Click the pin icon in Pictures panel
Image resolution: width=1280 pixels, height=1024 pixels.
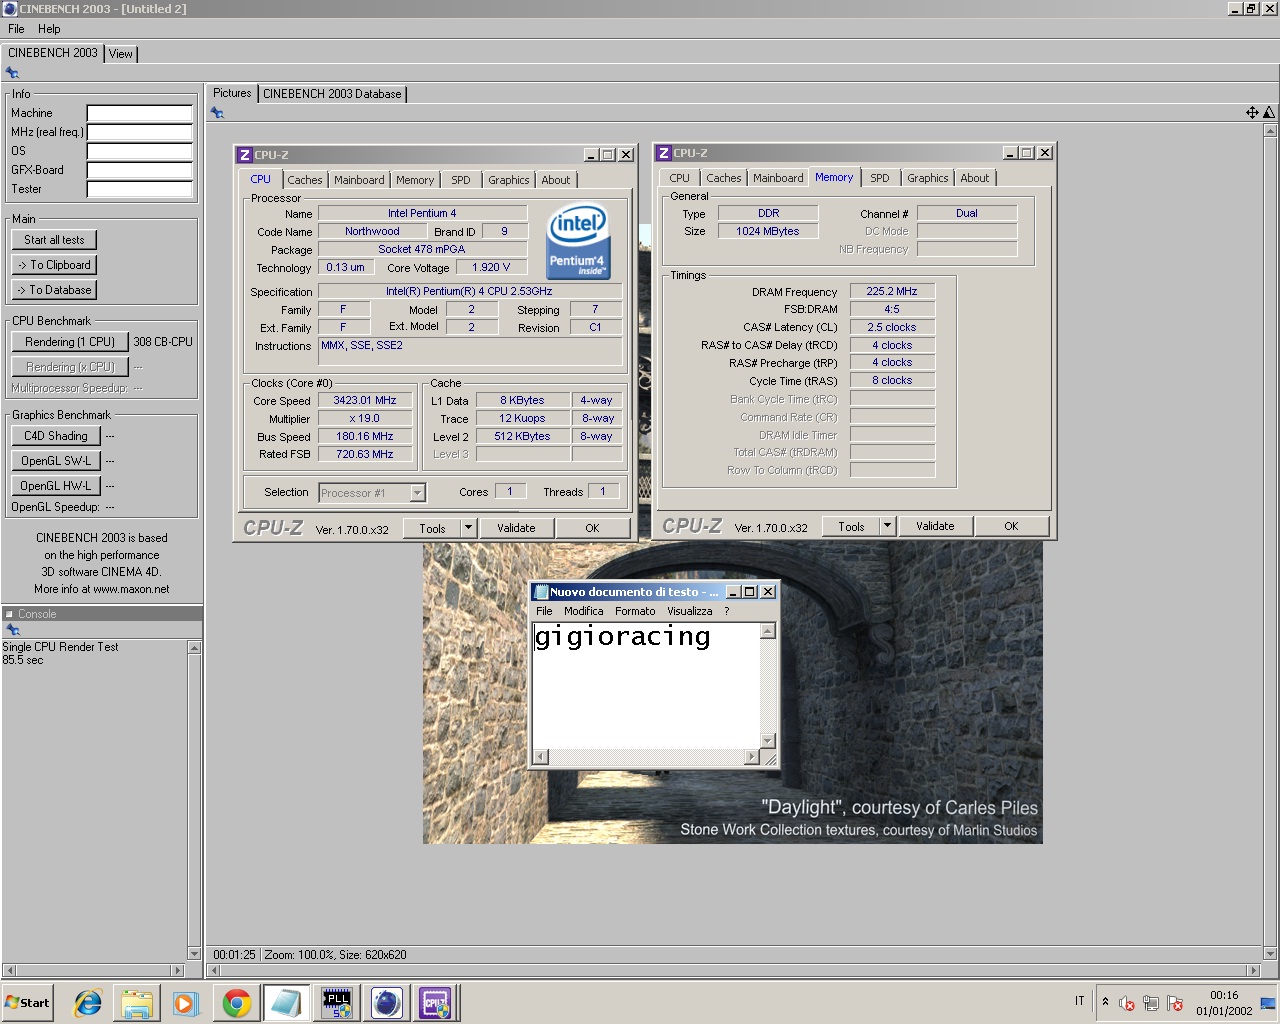click(217, 113)
